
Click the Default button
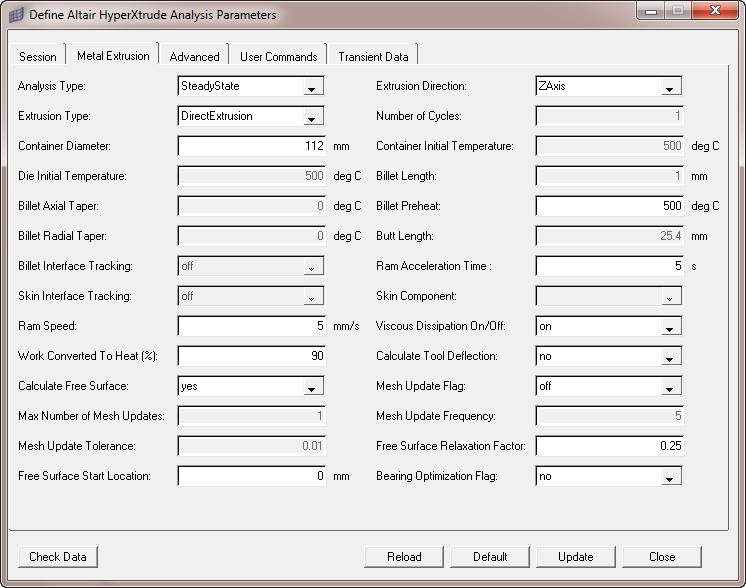click(x=490, y=557)
